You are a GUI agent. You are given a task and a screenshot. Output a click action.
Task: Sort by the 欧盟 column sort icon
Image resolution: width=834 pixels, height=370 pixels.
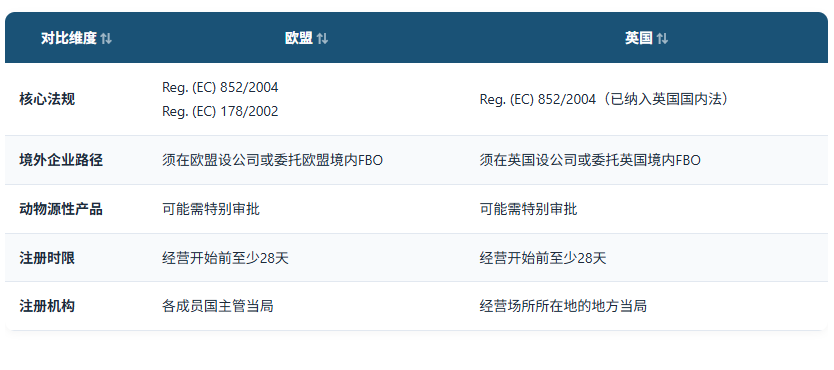click(x=322, y=39)
